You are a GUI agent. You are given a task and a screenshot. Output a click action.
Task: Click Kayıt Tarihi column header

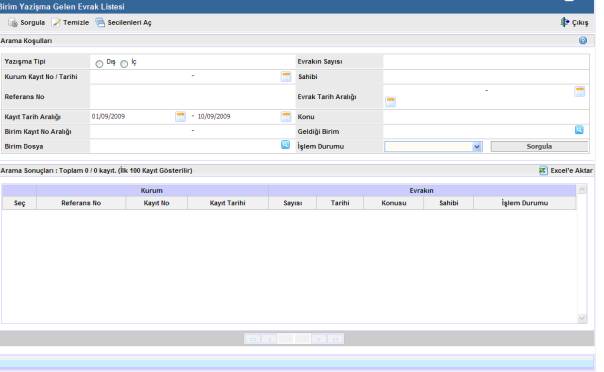(x=228, y=203)
